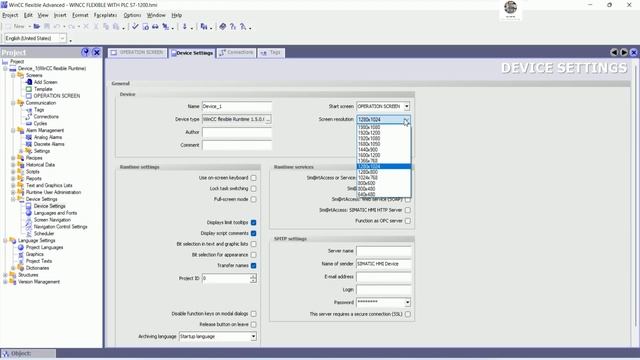The height and width of the screenshot is (360, 640).
Task: Increase Project ID with the stepper
Action: pos(253,276)
